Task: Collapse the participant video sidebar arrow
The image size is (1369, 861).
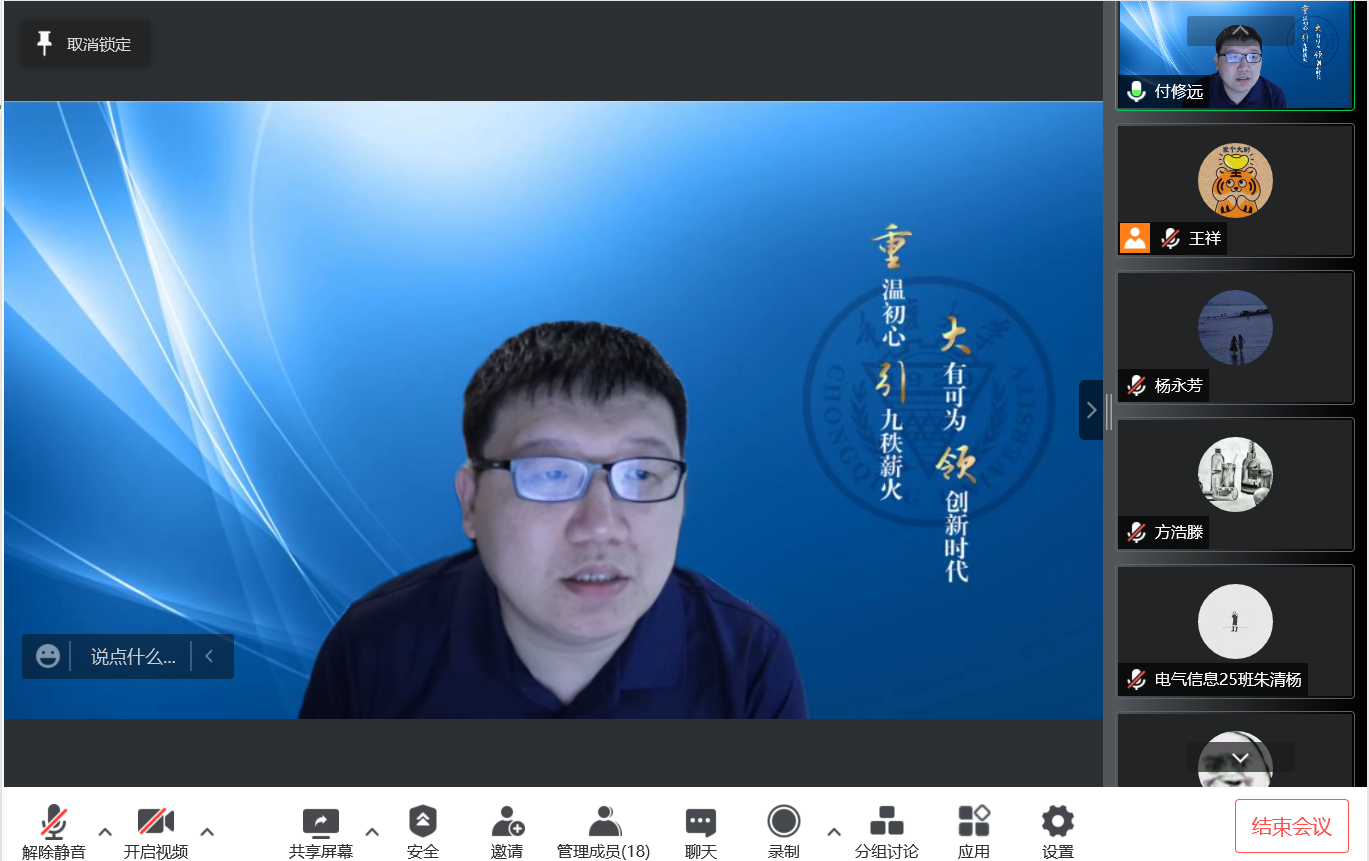Action: tap(1091, 410)
